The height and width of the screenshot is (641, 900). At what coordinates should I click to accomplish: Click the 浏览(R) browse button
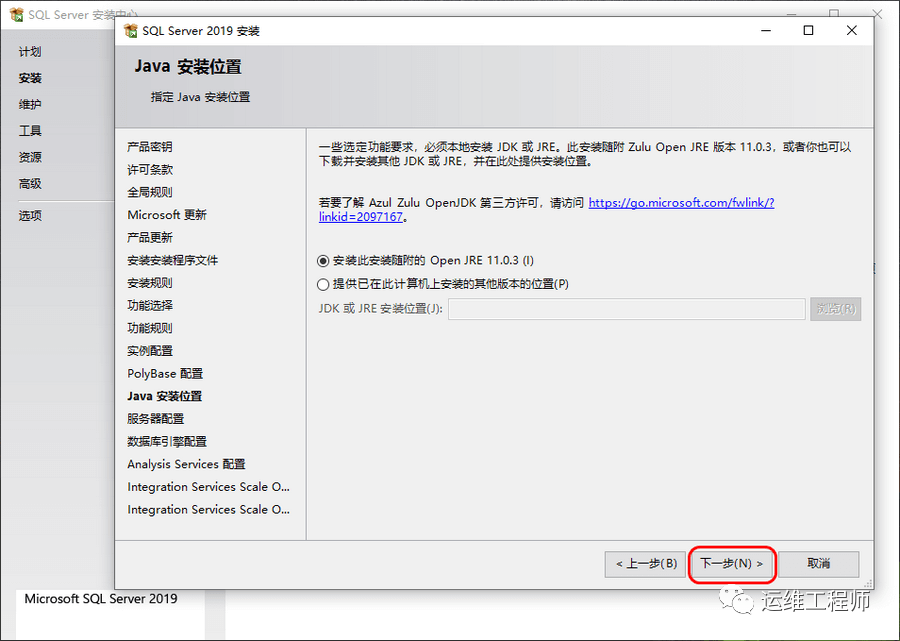point(836,309)
